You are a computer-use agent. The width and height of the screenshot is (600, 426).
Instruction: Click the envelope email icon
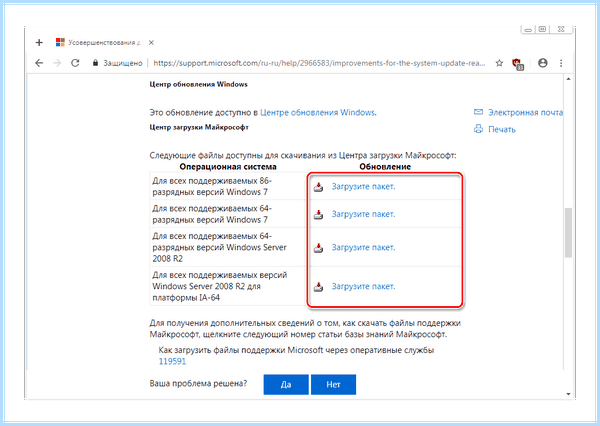coord(478,112)
